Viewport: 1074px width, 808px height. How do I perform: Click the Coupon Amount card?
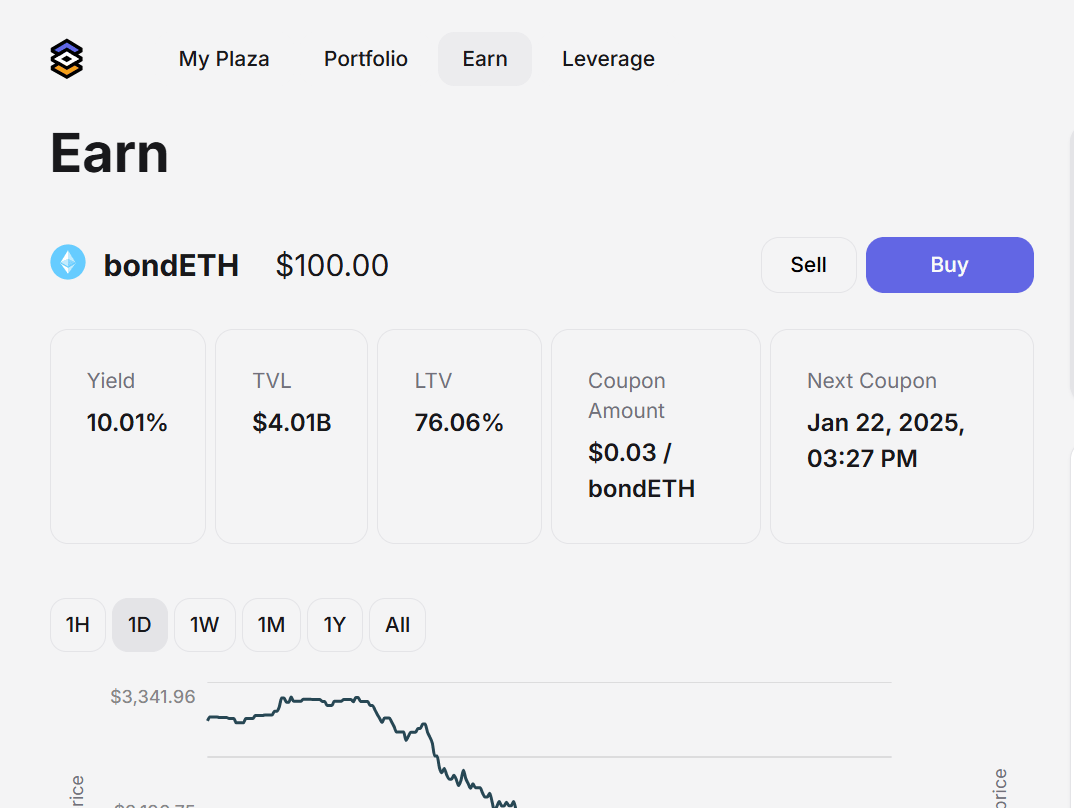click(x=655, y=436)
